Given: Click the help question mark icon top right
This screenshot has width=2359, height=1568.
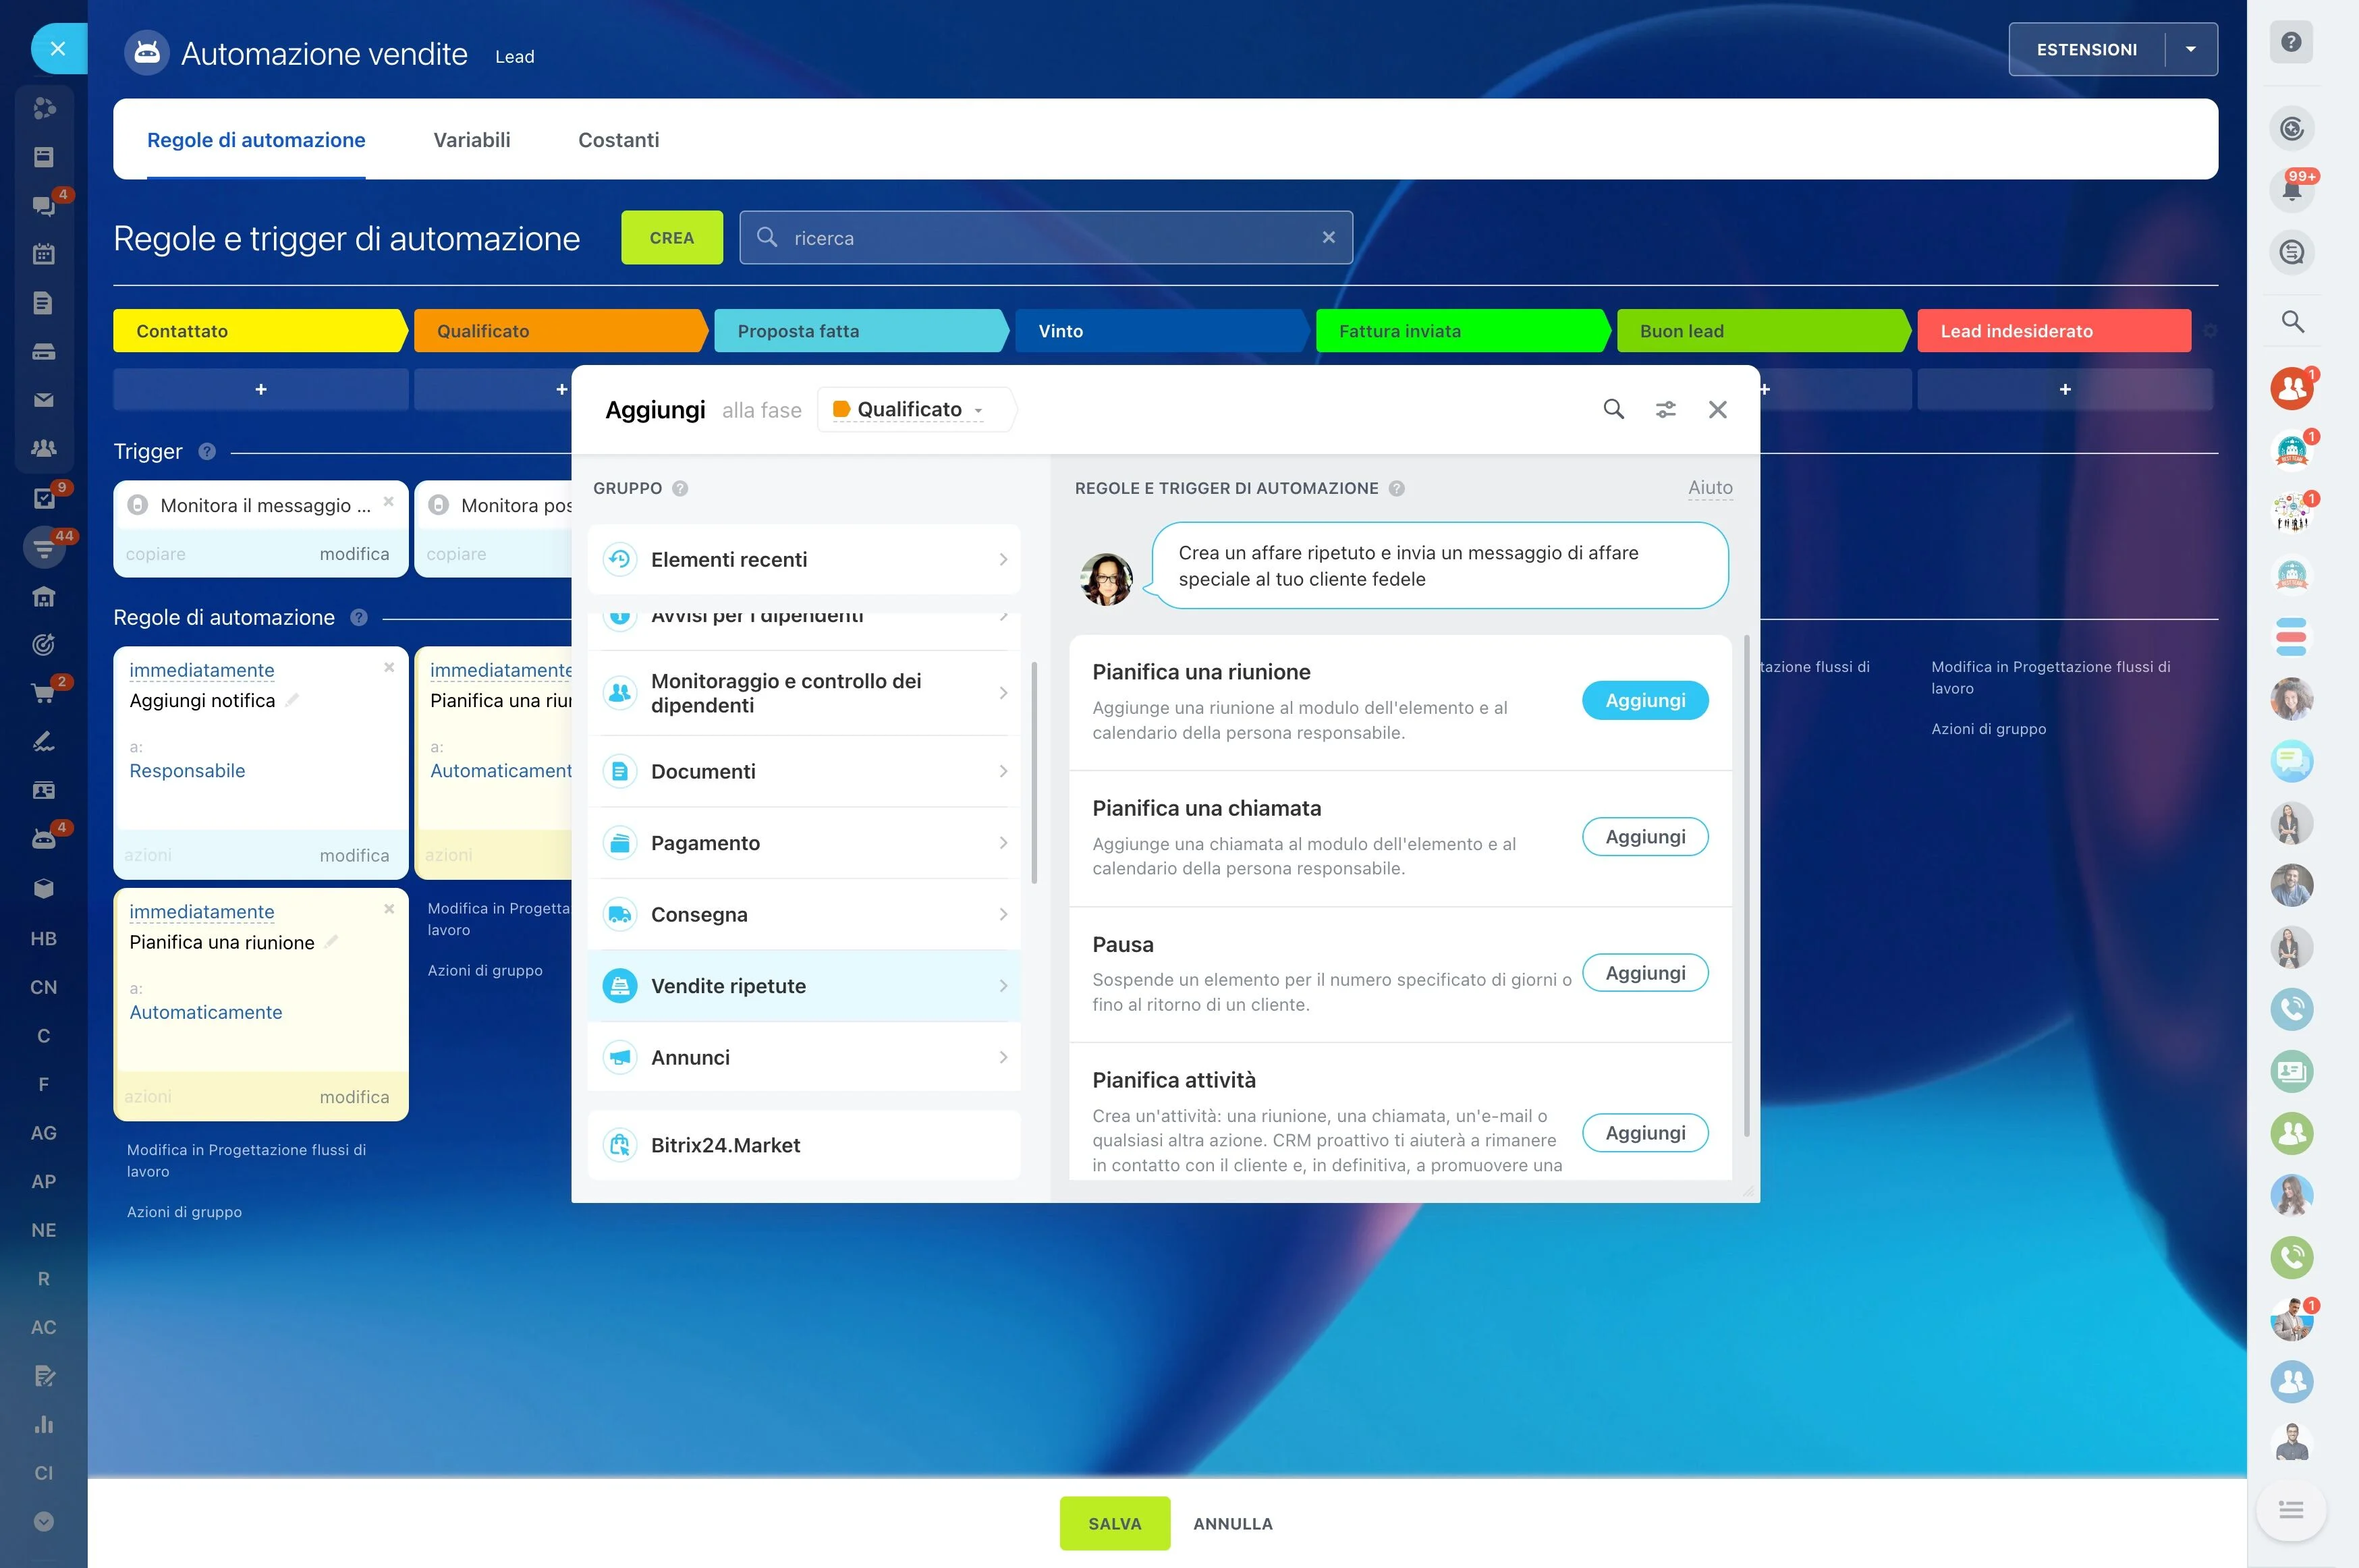Looking at the screenshot, I should 2291,43.
